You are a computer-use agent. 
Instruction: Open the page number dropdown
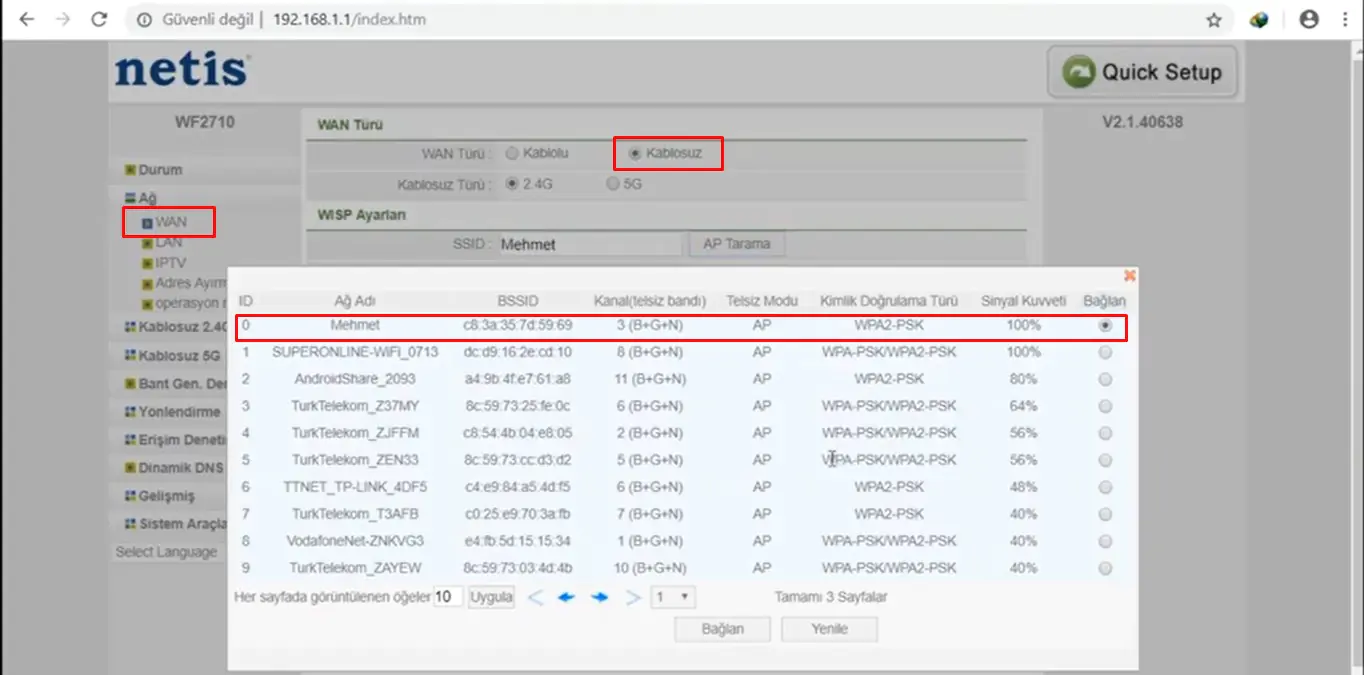tap(673, 598)
